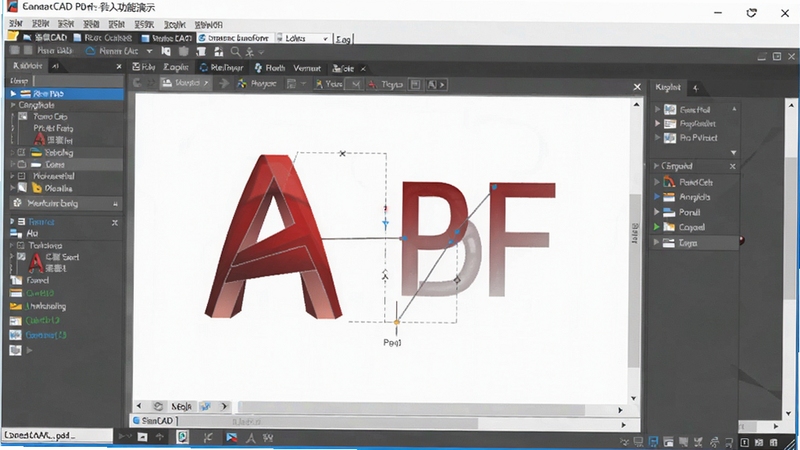Click the person icon right of the magnifier
Screen dimensions: 800x450
pos(249,52)
